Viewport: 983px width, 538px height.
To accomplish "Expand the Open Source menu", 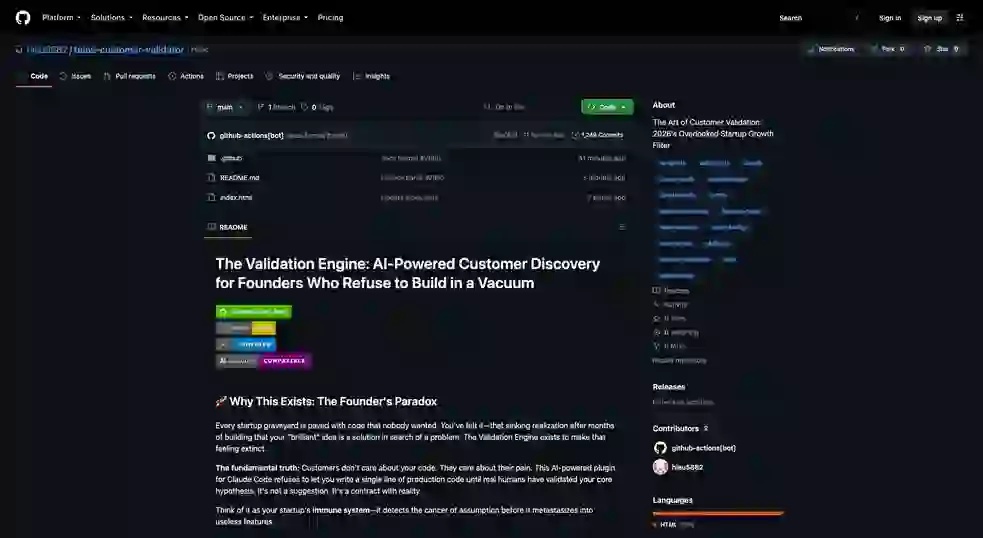I will [x=225, y=18].
